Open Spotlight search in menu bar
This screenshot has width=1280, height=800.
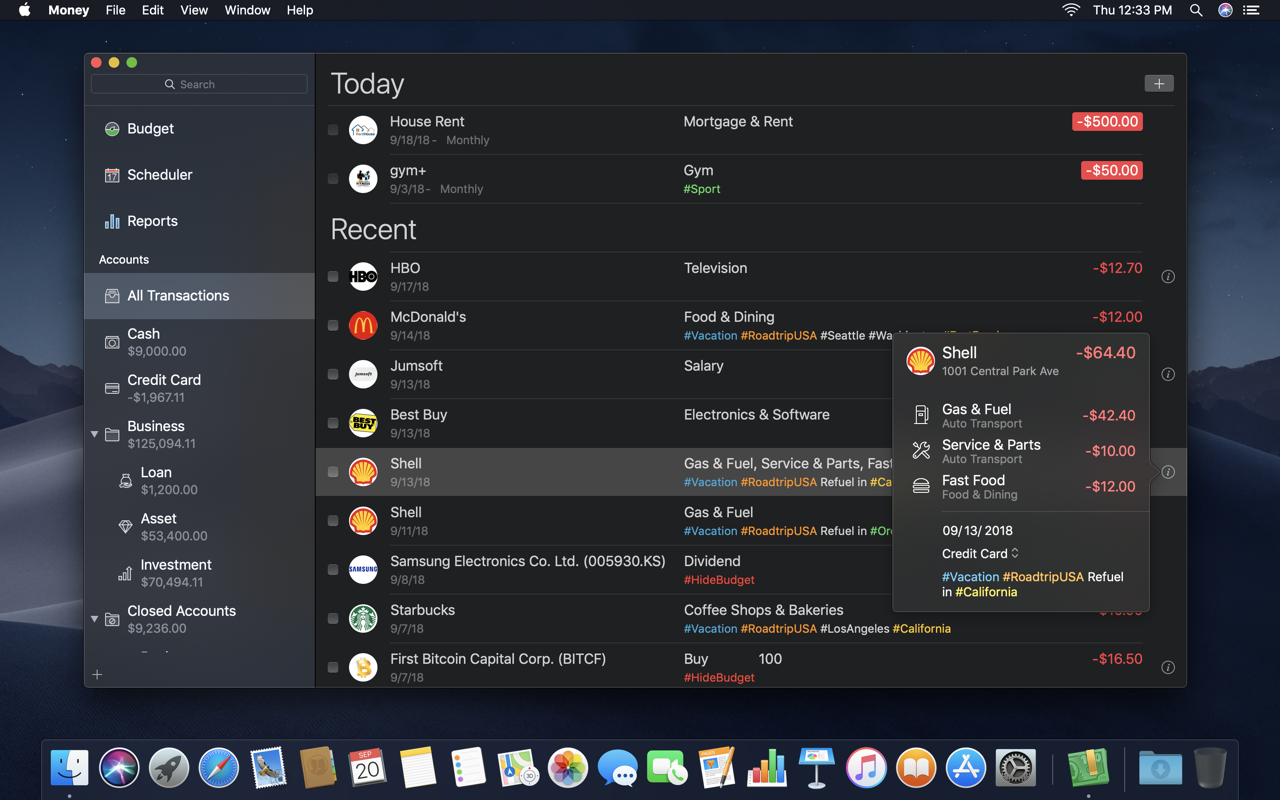[1196, 10]
